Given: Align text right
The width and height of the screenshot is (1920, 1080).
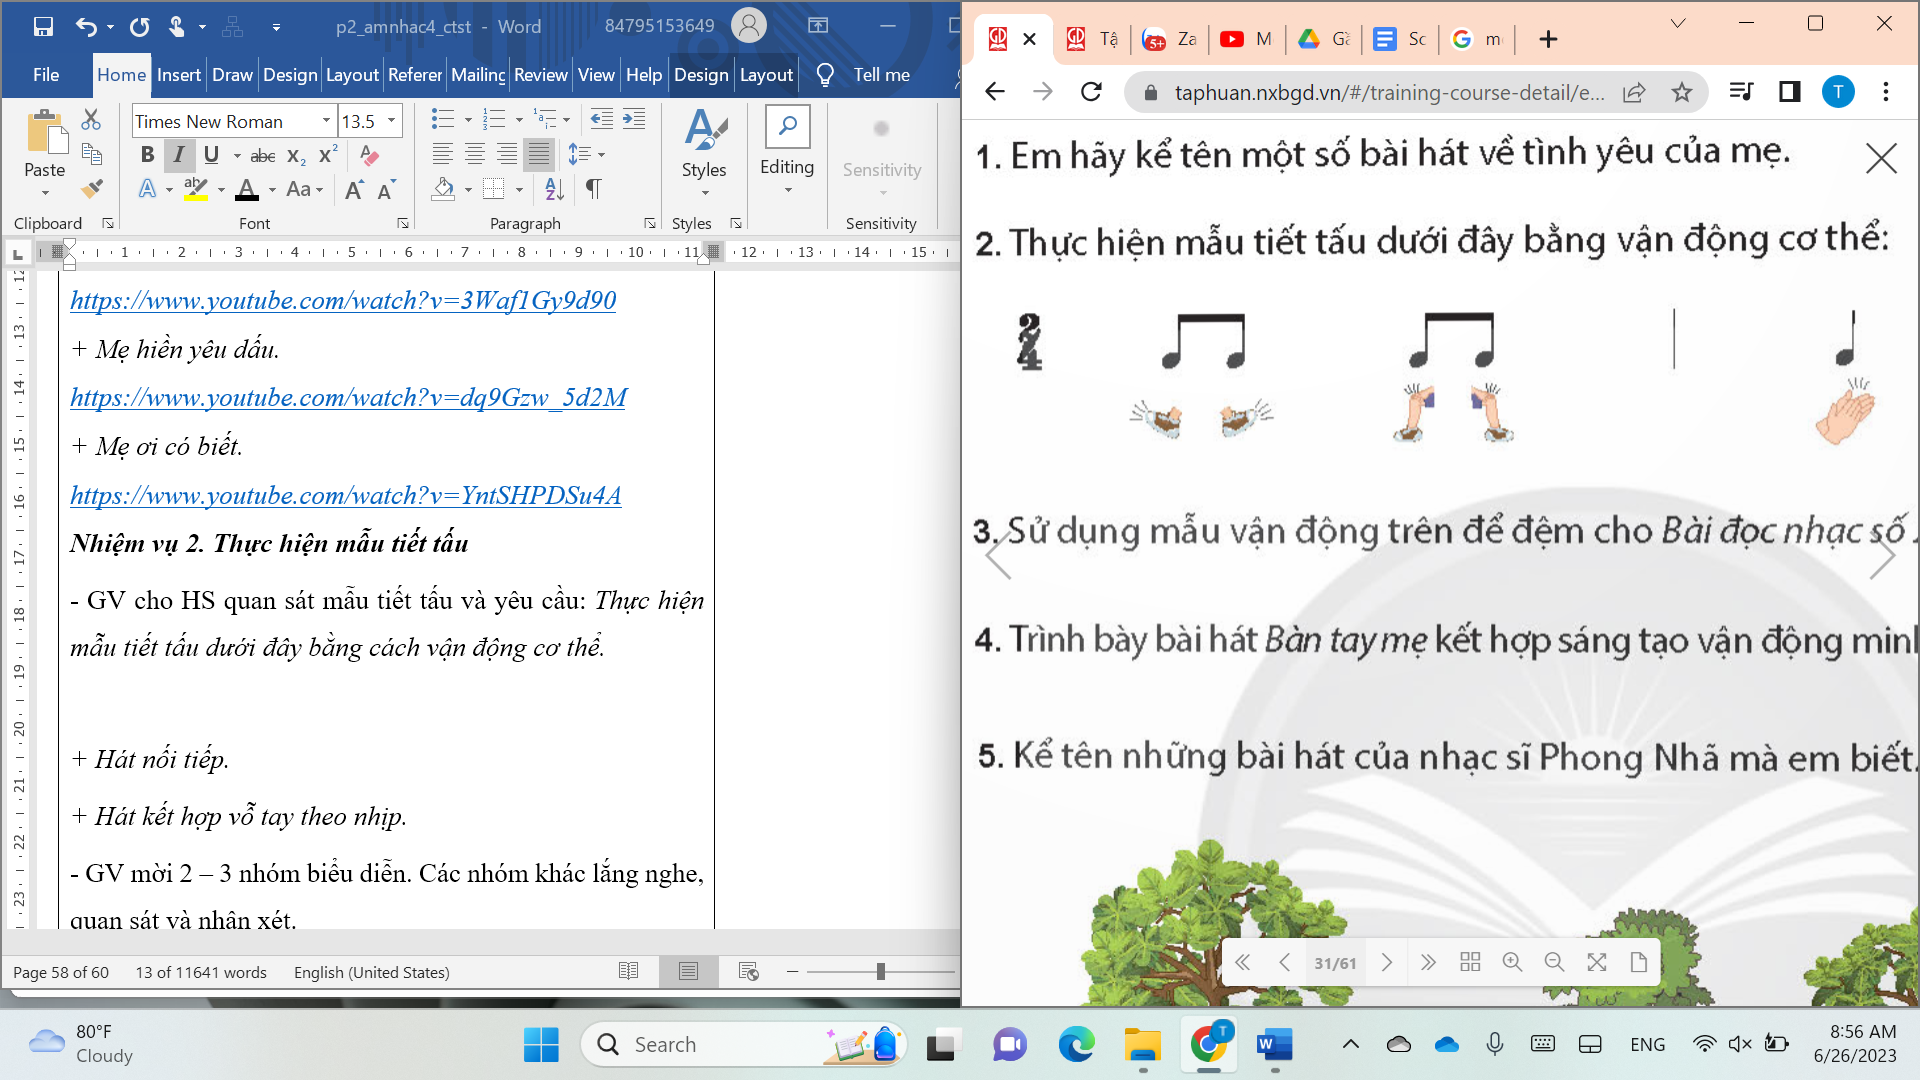Looking at the screenshot, I should point(507,154).
